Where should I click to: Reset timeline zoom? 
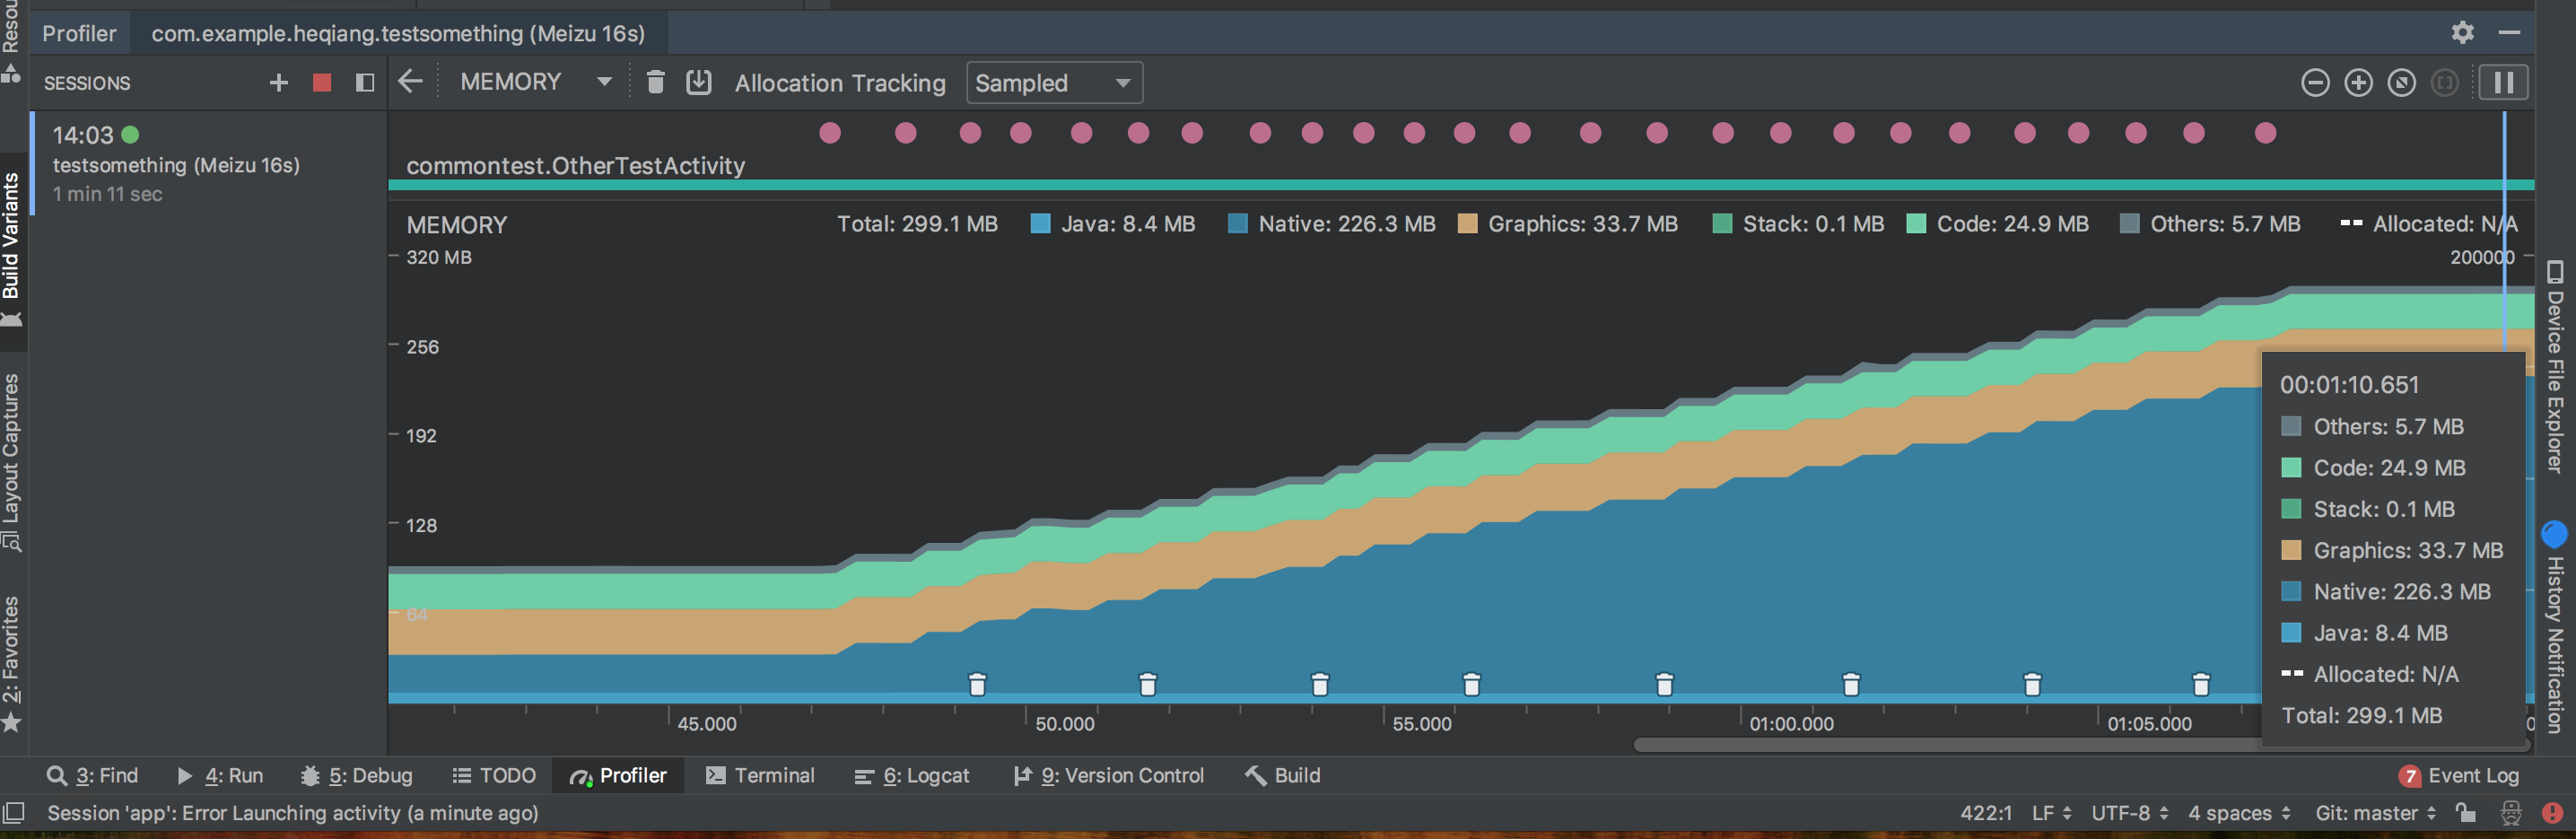click(x=2401, y=83)
